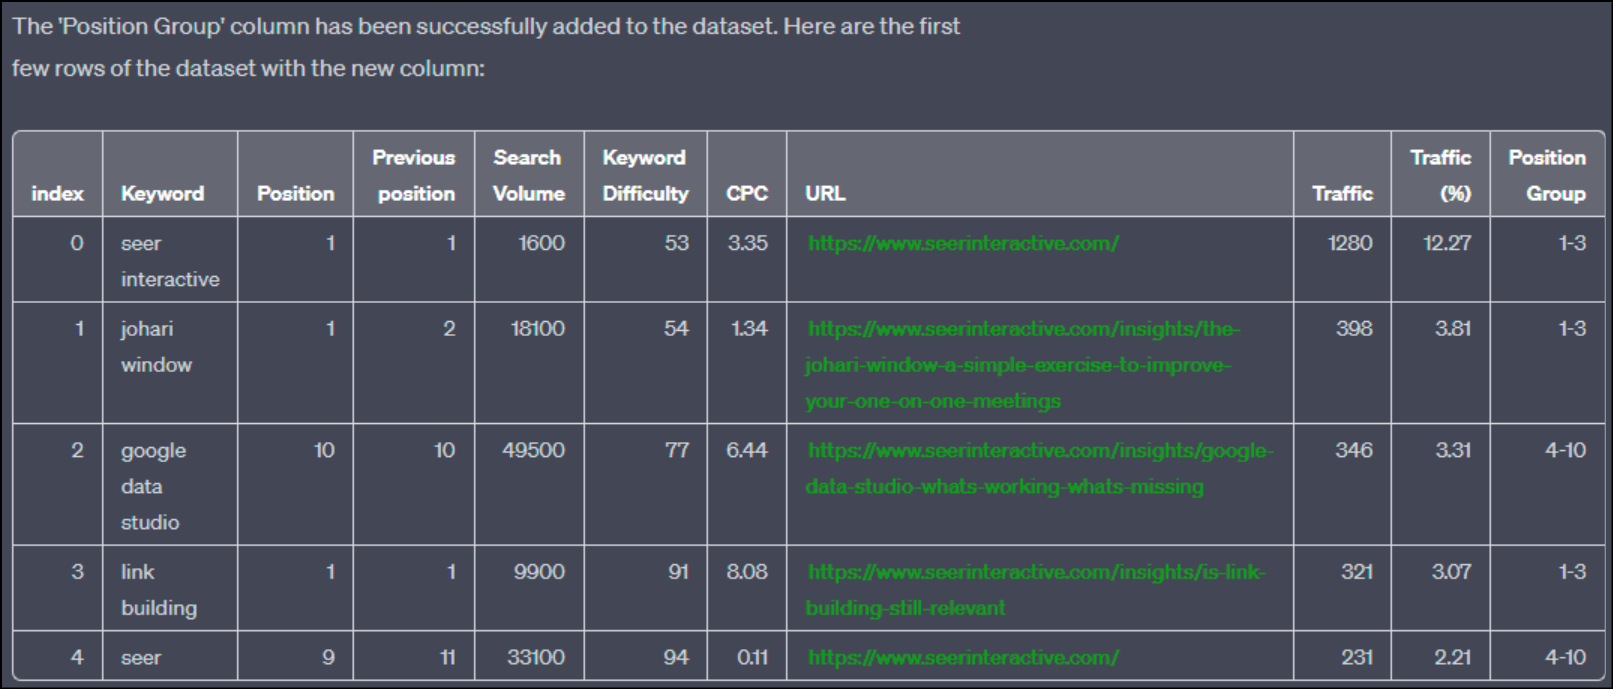
Task: Click the CPC column header
Action: click(746, 193)
